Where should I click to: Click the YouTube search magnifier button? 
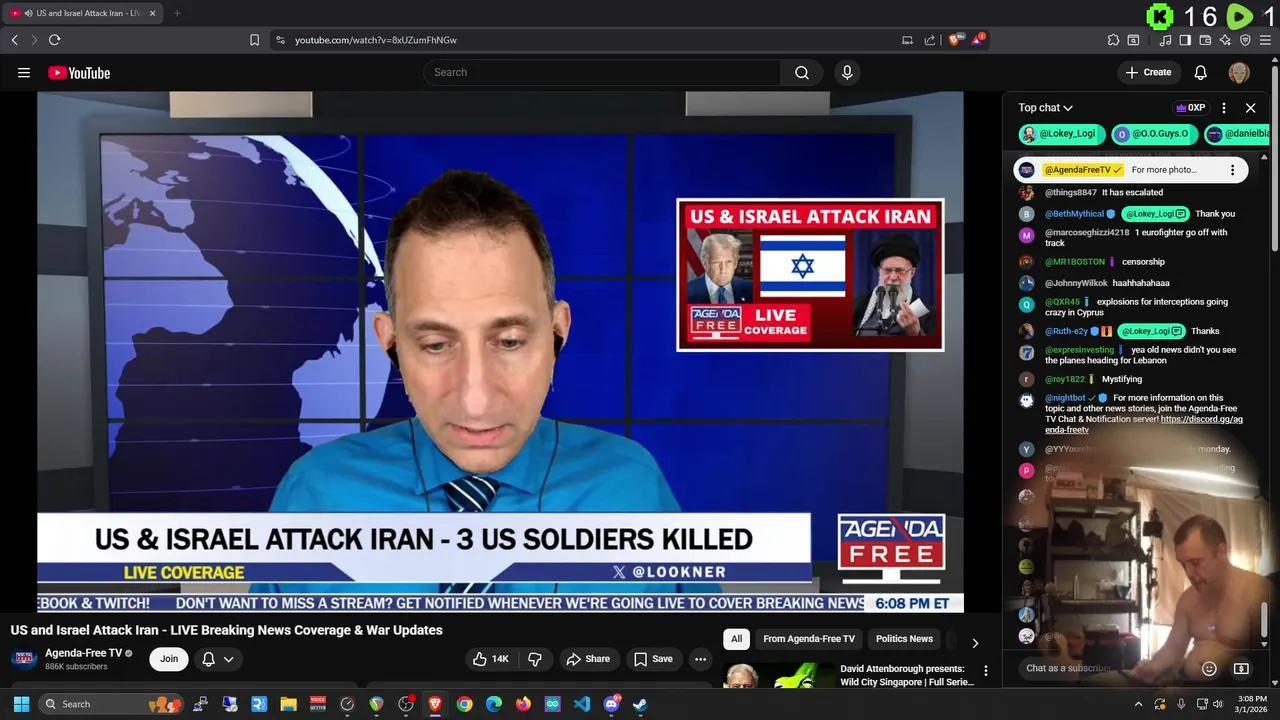click(802, 72)
